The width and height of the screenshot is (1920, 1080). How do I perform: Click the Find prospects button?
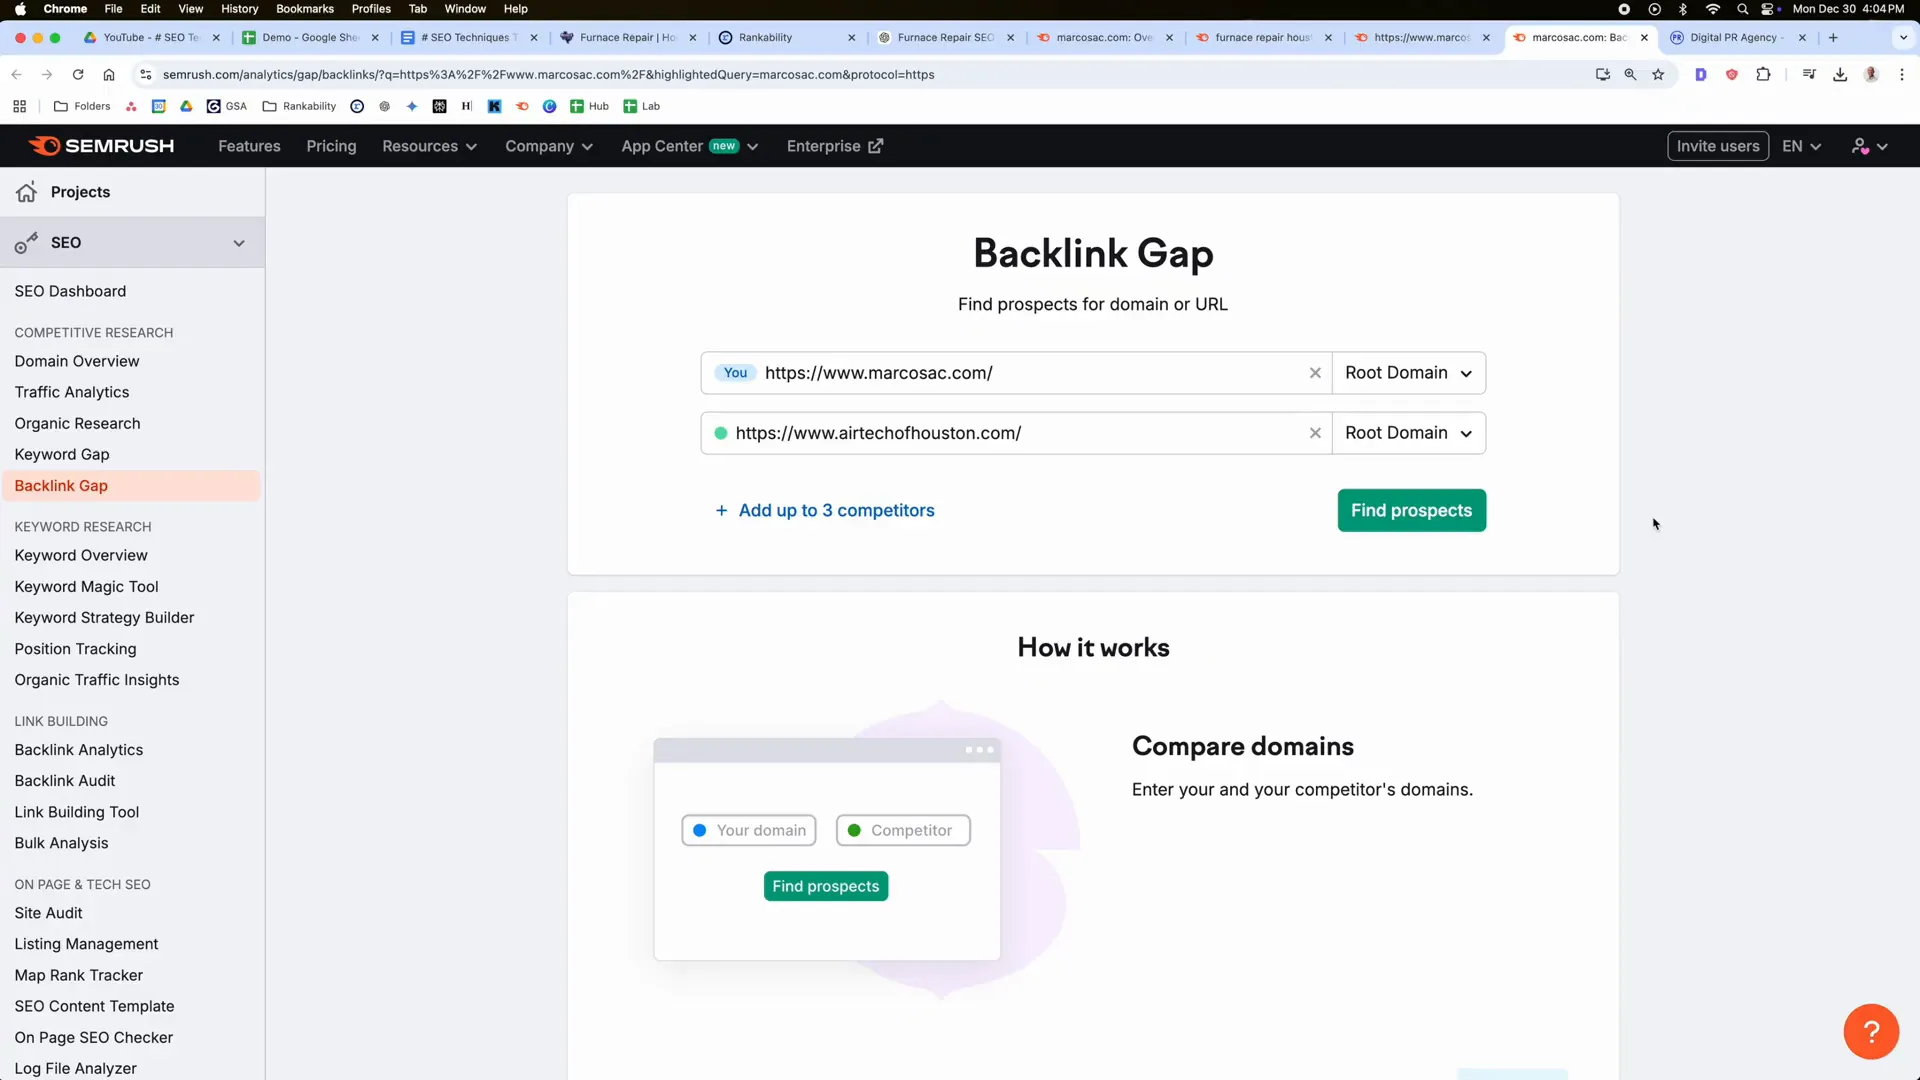coord(1411,510)
